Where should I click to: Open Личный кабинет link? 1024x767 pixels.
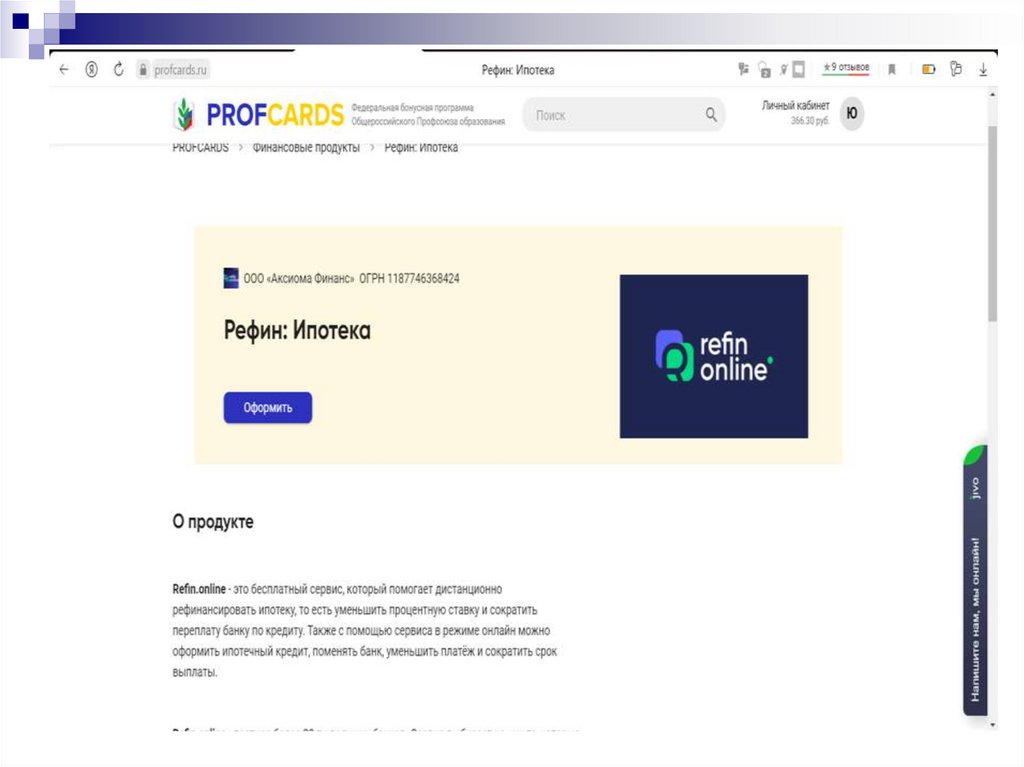coord(795,105)
